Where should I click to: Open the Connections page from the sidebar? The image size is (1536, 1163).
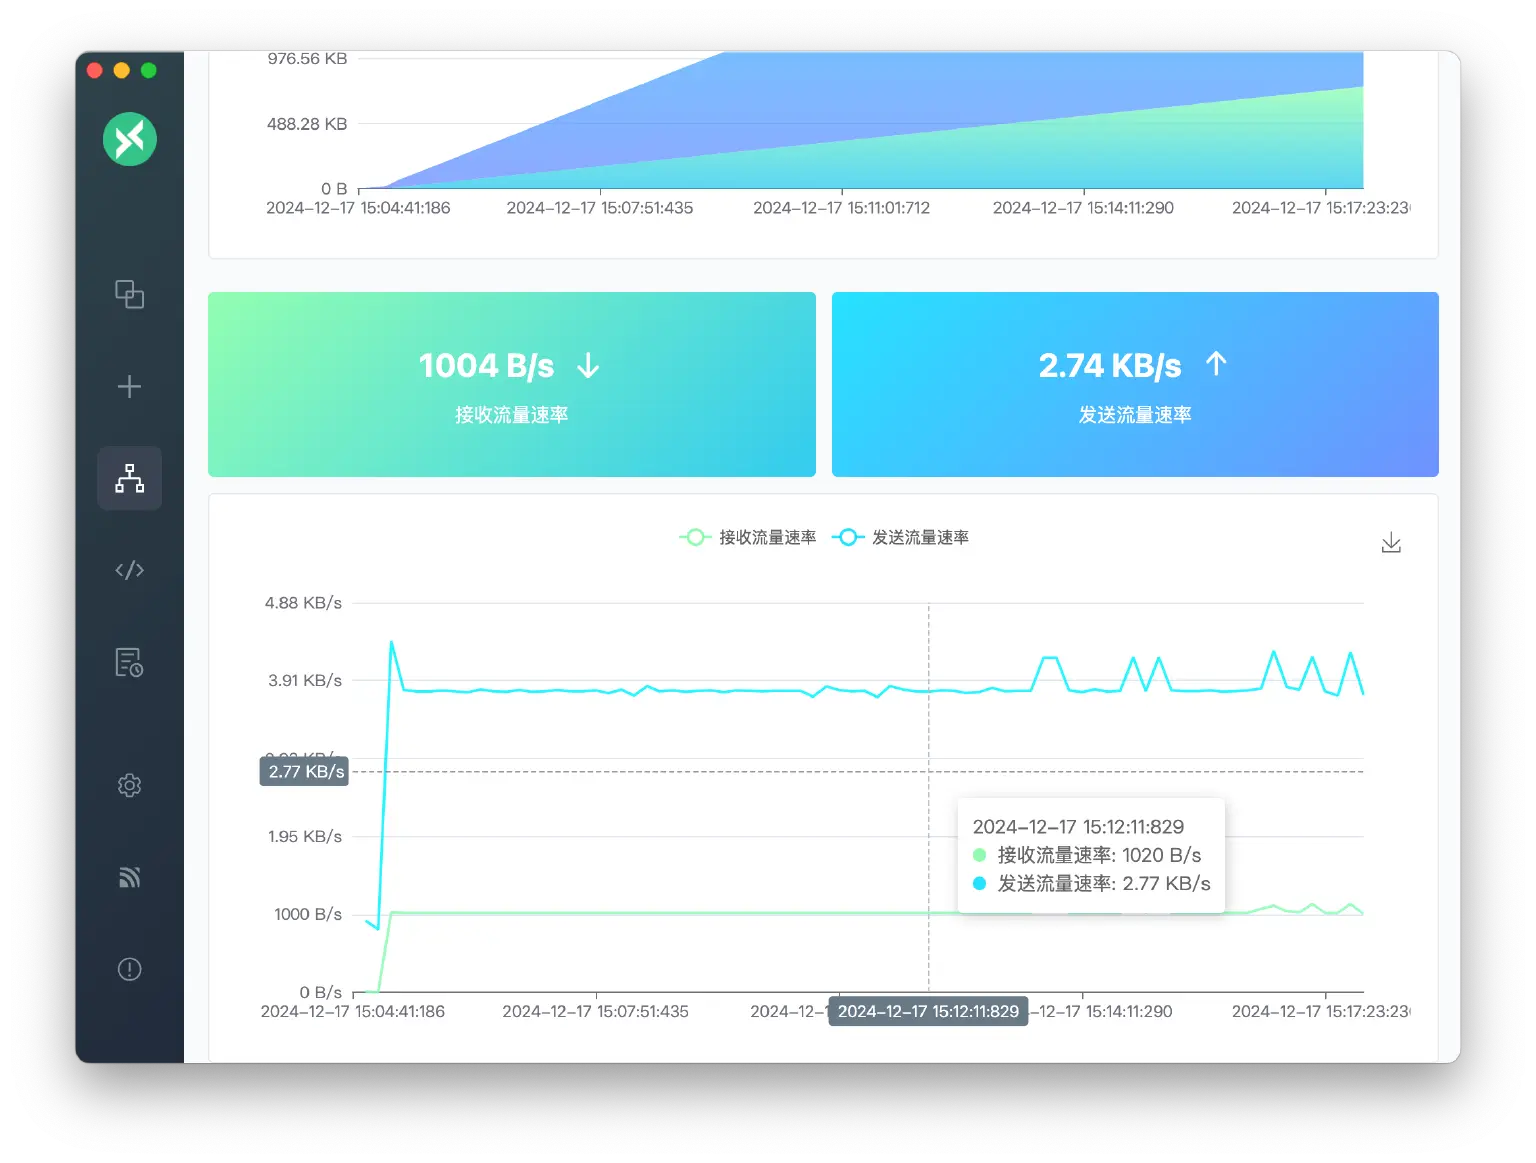(129, 294)
